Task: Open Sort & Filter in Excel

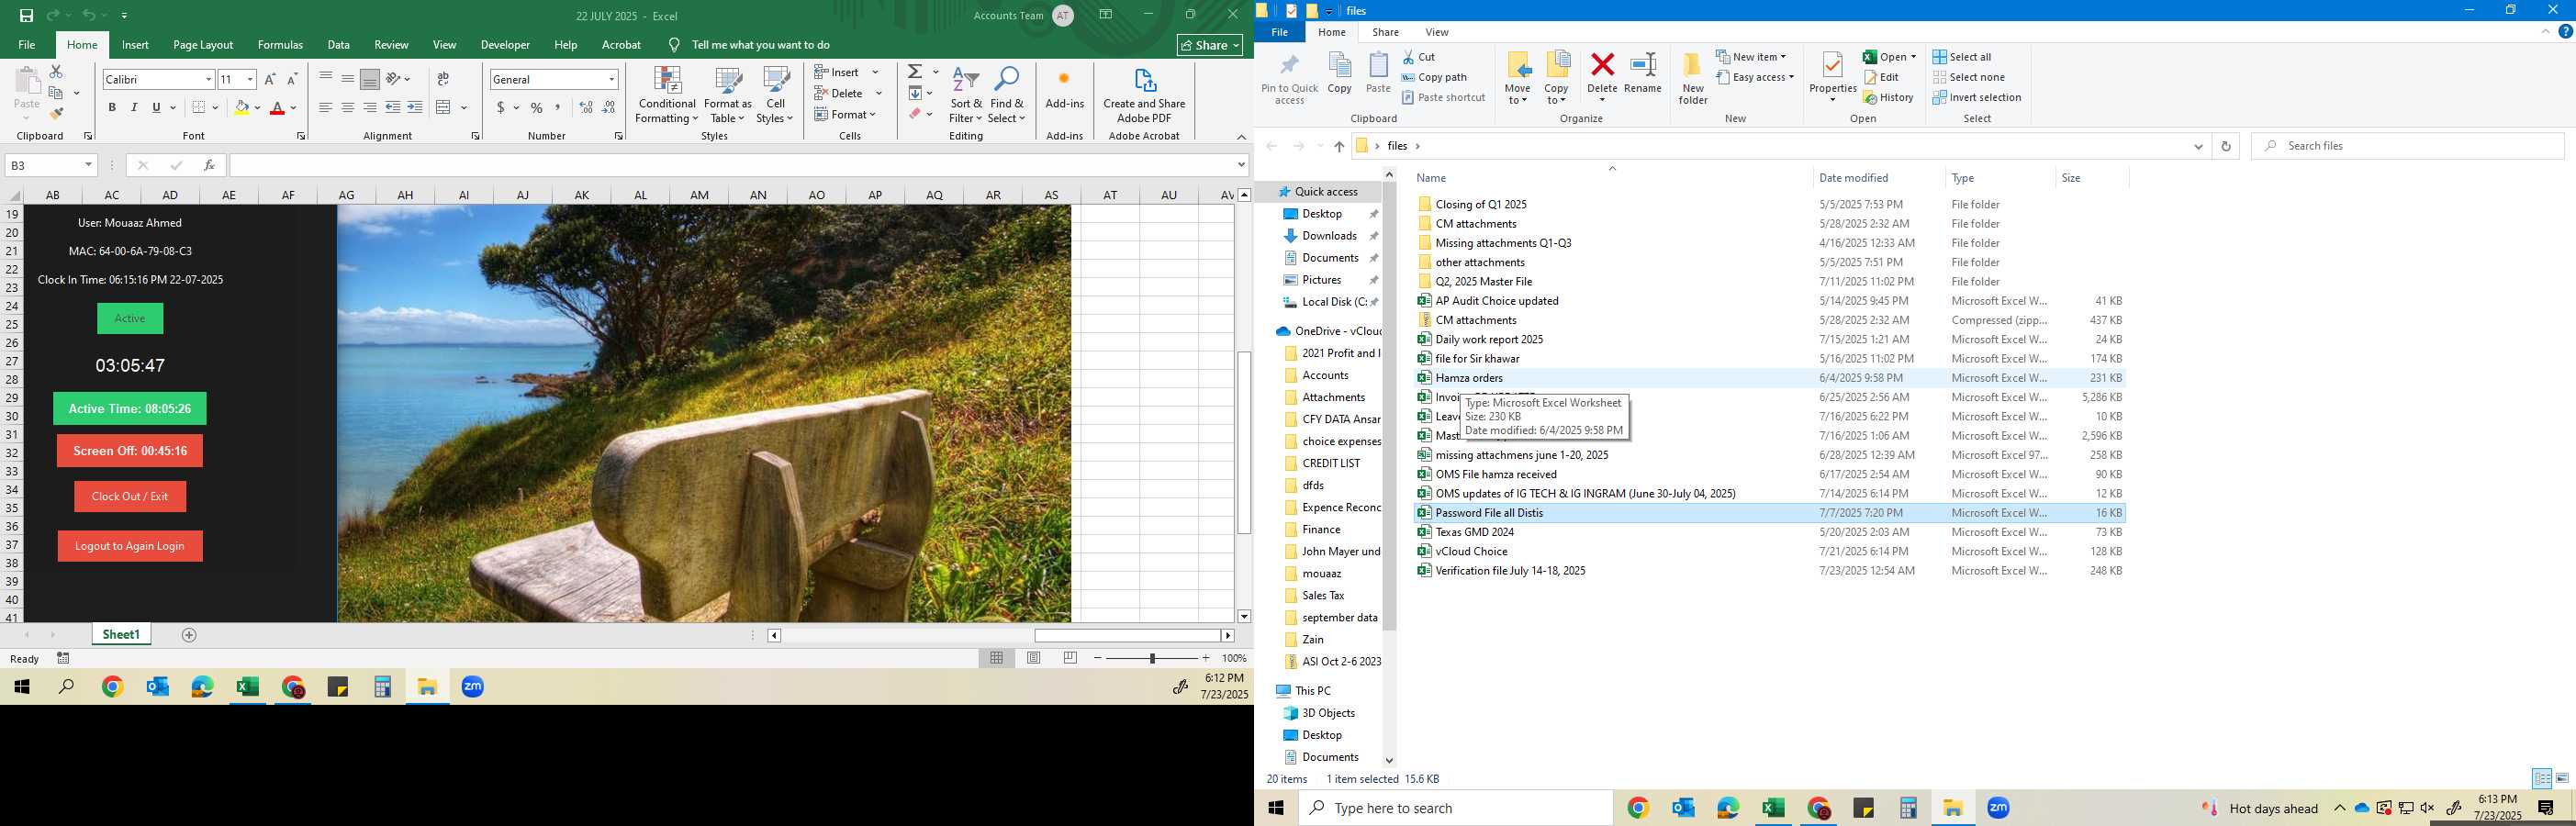Action: tap(966, 95)
